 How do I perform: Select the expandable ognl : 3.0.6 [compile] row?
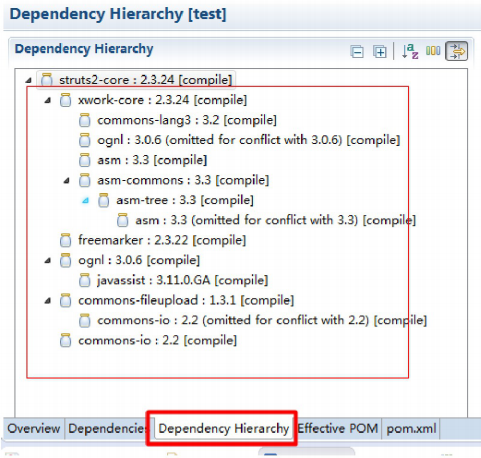tap(130, 260)
